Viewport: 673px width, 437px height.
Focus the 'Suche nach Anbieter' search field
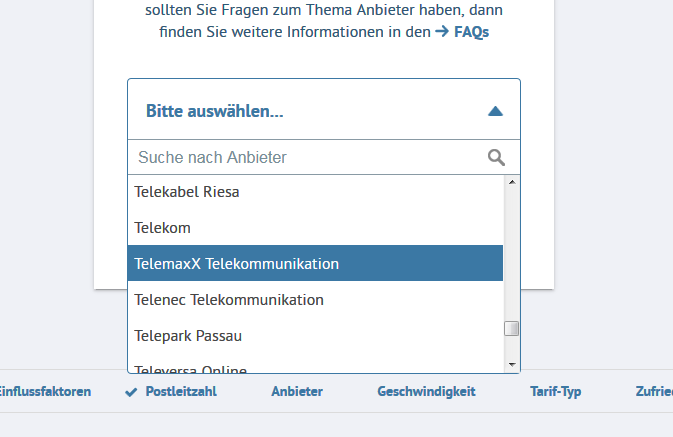click(324, 157)
